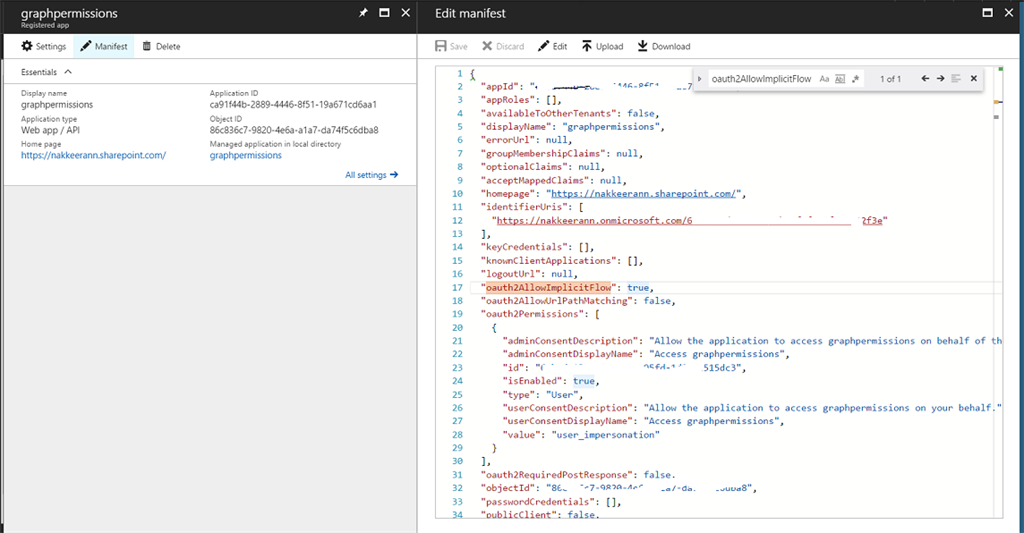Viewport: 1024px width, 533px height.
Task: Open Settings for the registered app
Action: tap(43, 46)
